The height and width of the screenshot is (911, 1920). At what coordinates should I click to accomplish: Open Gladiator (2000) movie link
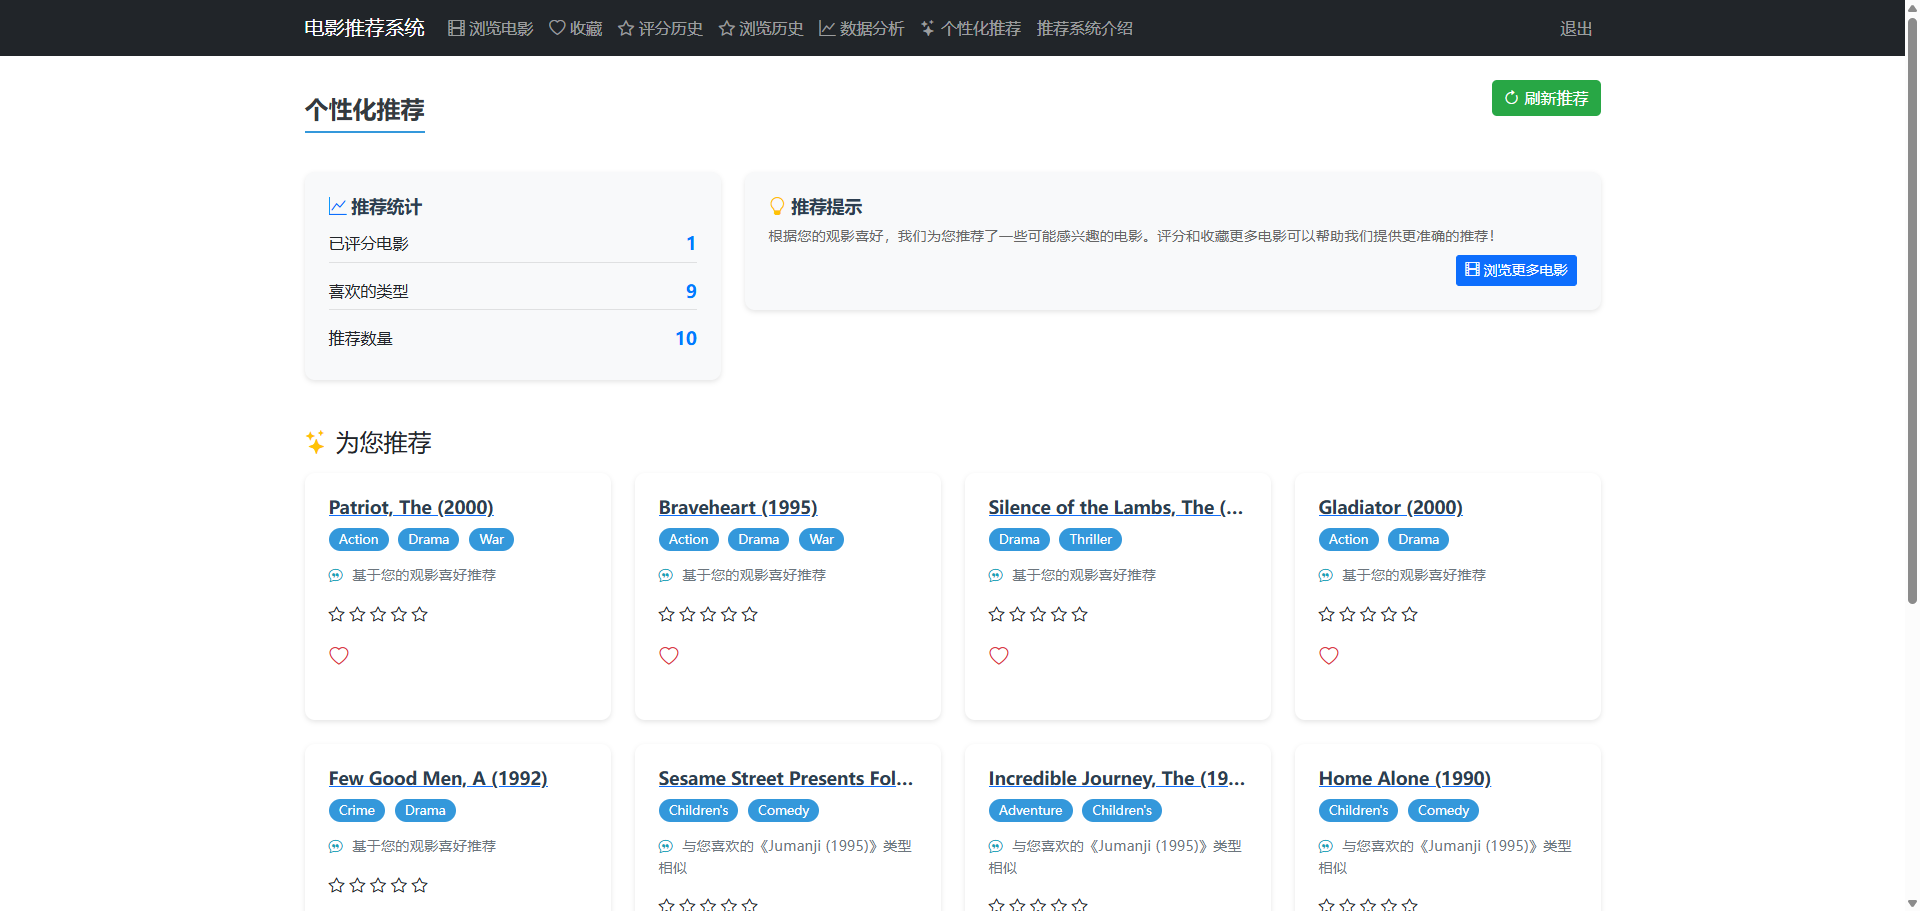1391,507
